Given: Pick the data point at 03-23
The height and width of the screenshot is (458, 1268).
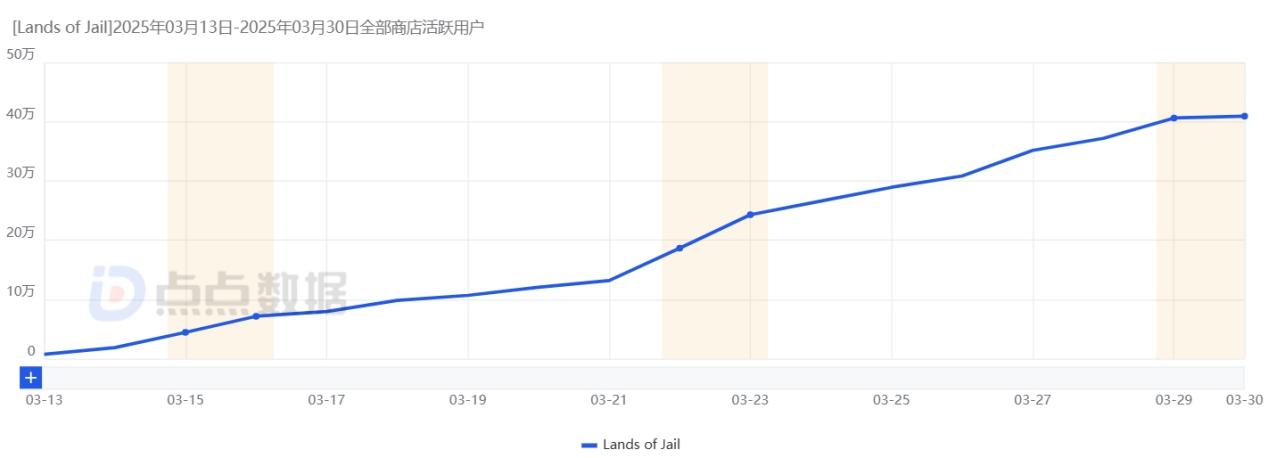Looking at the screenshot, I should (x=750, y=215).
